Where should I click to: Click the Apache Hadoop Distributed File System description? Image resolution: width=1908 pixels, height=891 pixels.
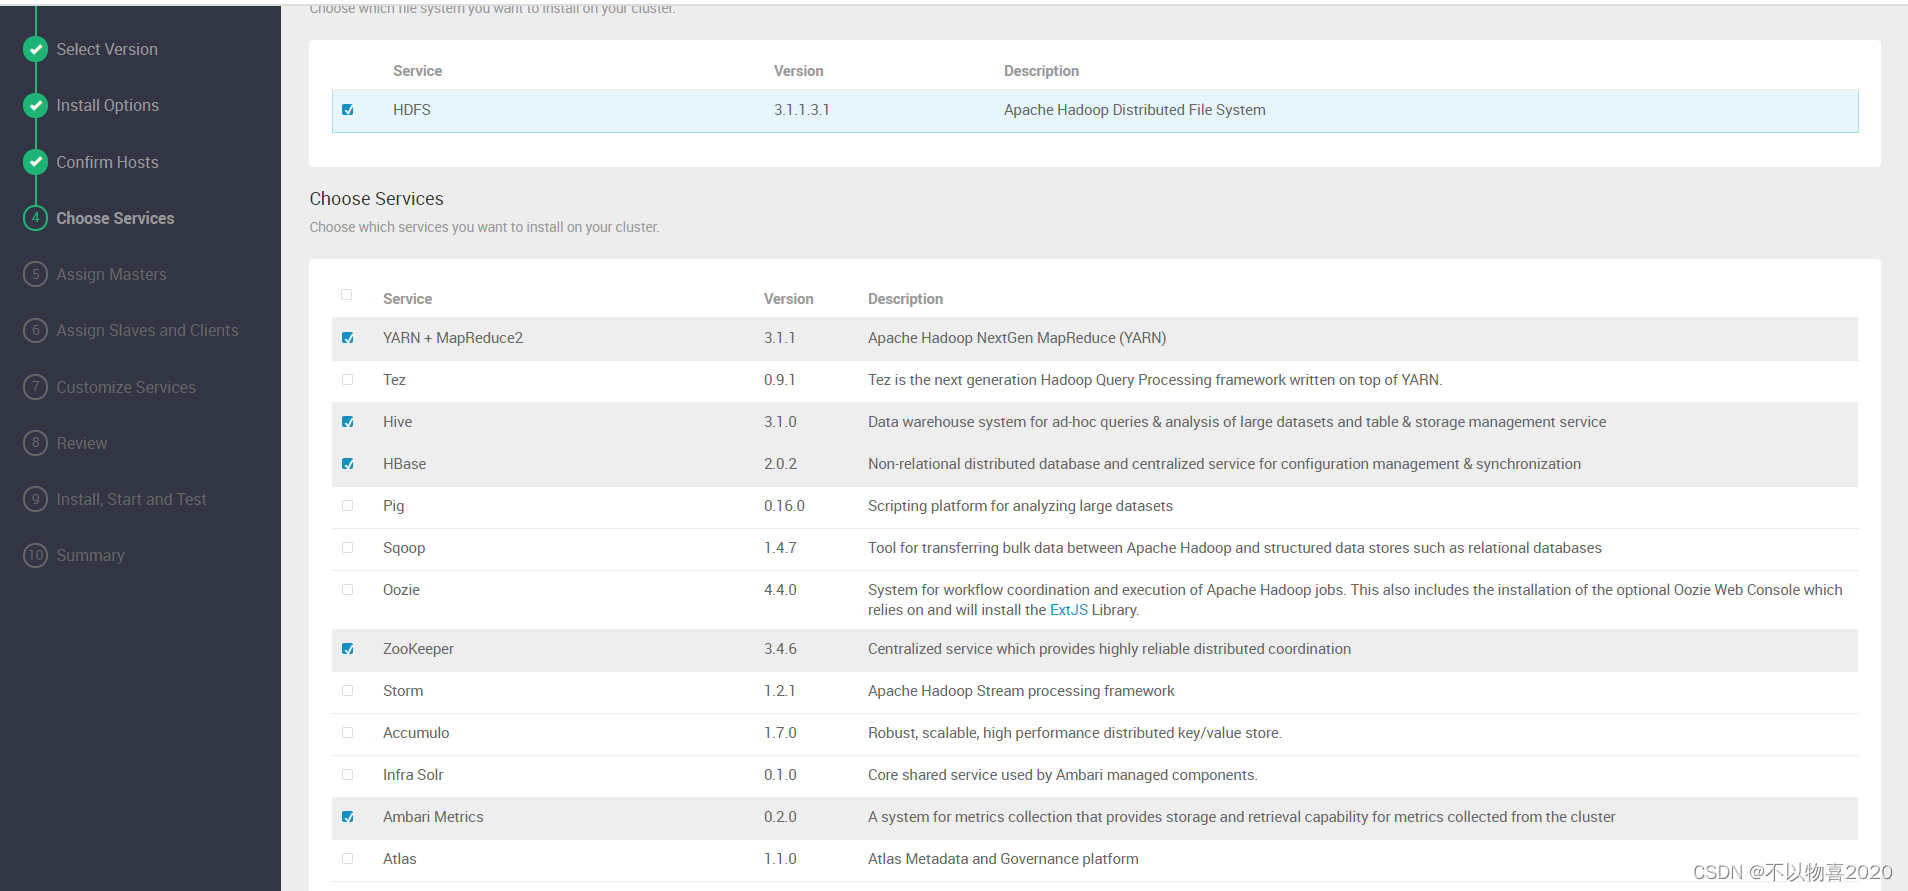pyautogui.click(x=1134, y=110)
